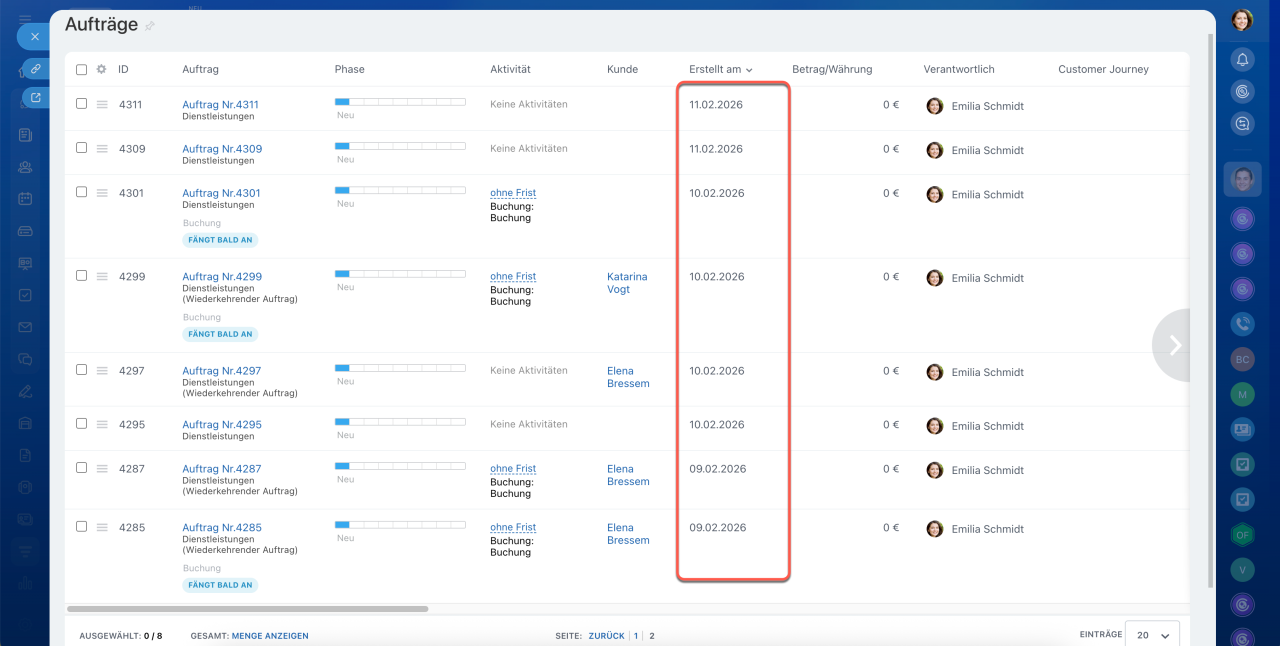Tick the checkbox for order 4309
1280x646 pixels.
coord(82,148)
